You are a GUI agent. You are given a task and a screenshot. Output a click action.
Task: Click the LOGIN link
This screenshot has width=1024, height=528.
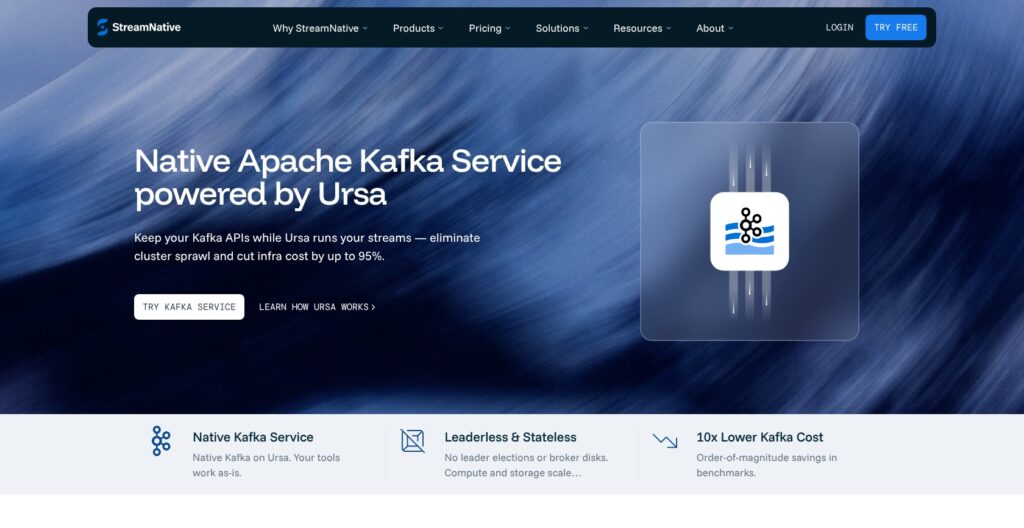839,27
